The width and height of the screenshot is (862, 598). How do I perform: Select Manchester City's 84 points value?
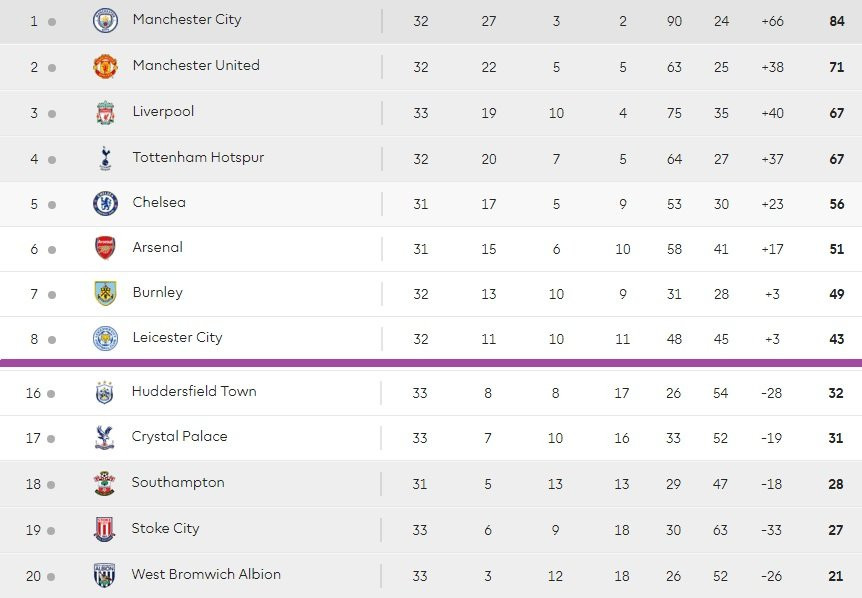pyautogui.click(x=836, y=21)
